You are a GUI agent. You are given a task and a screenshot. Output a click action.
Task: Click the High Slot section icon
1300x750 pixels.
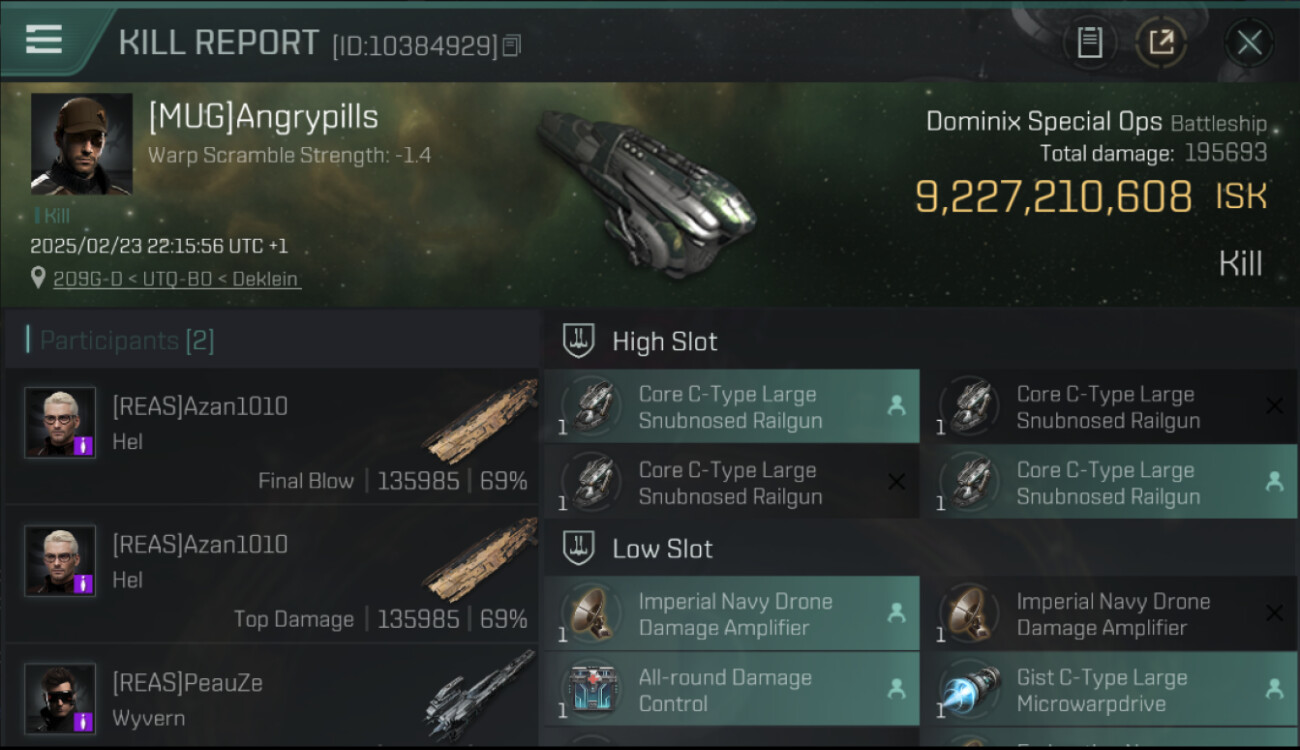[578, 341]
